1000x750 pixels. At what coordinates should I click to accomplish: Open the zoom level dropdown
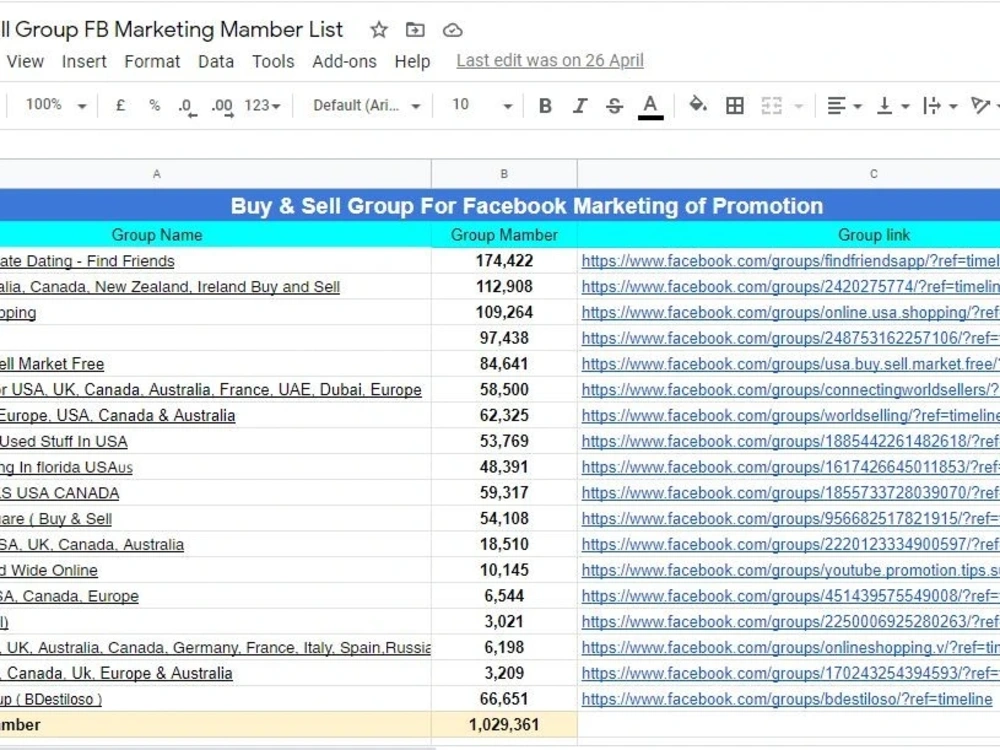[52, 105]
